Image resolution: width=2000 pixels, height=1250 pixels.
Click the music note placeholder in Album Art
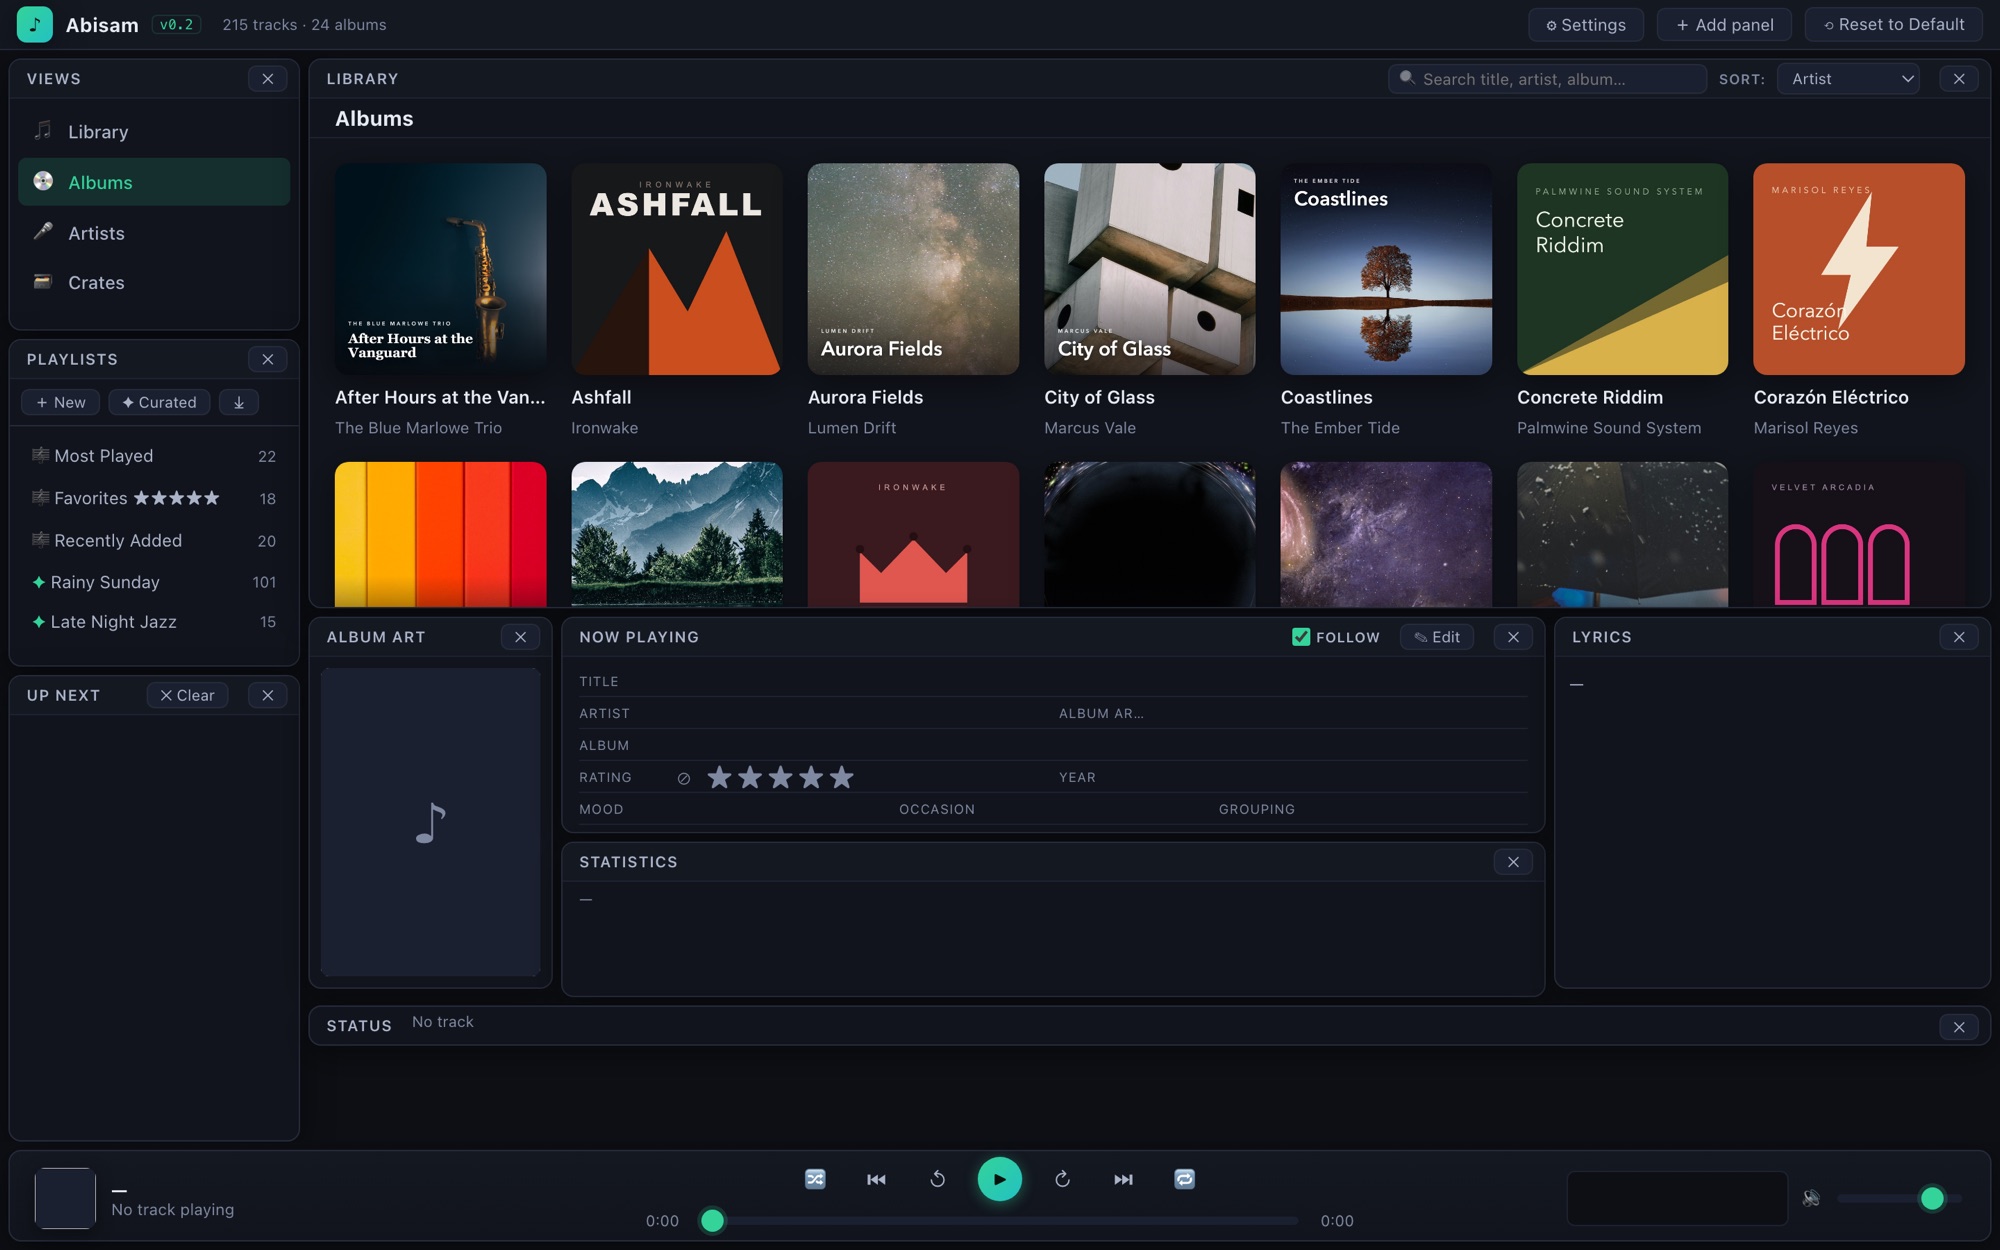coord(431,823)
